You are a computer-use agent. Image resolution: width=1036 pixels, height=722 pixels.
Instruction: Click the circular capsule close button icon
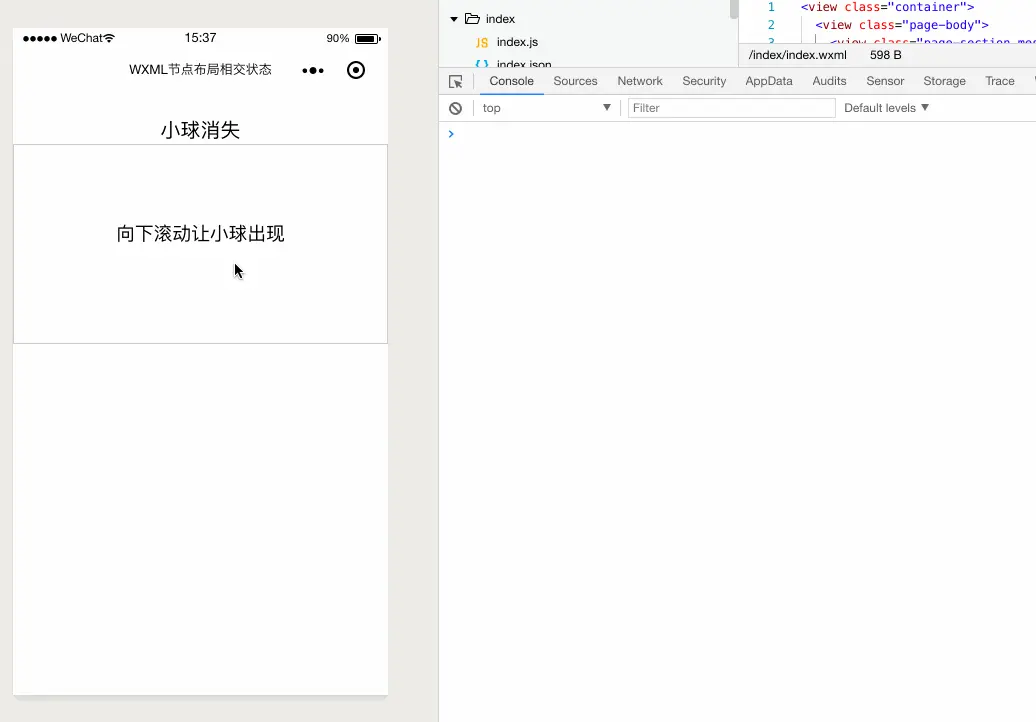(x=356, y=70)
